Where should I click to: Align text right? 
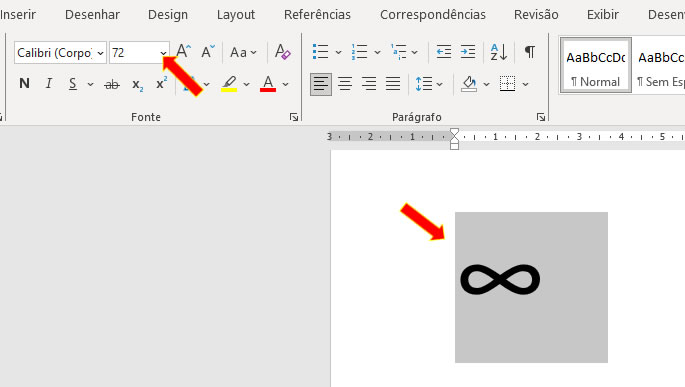pos(369,83)
